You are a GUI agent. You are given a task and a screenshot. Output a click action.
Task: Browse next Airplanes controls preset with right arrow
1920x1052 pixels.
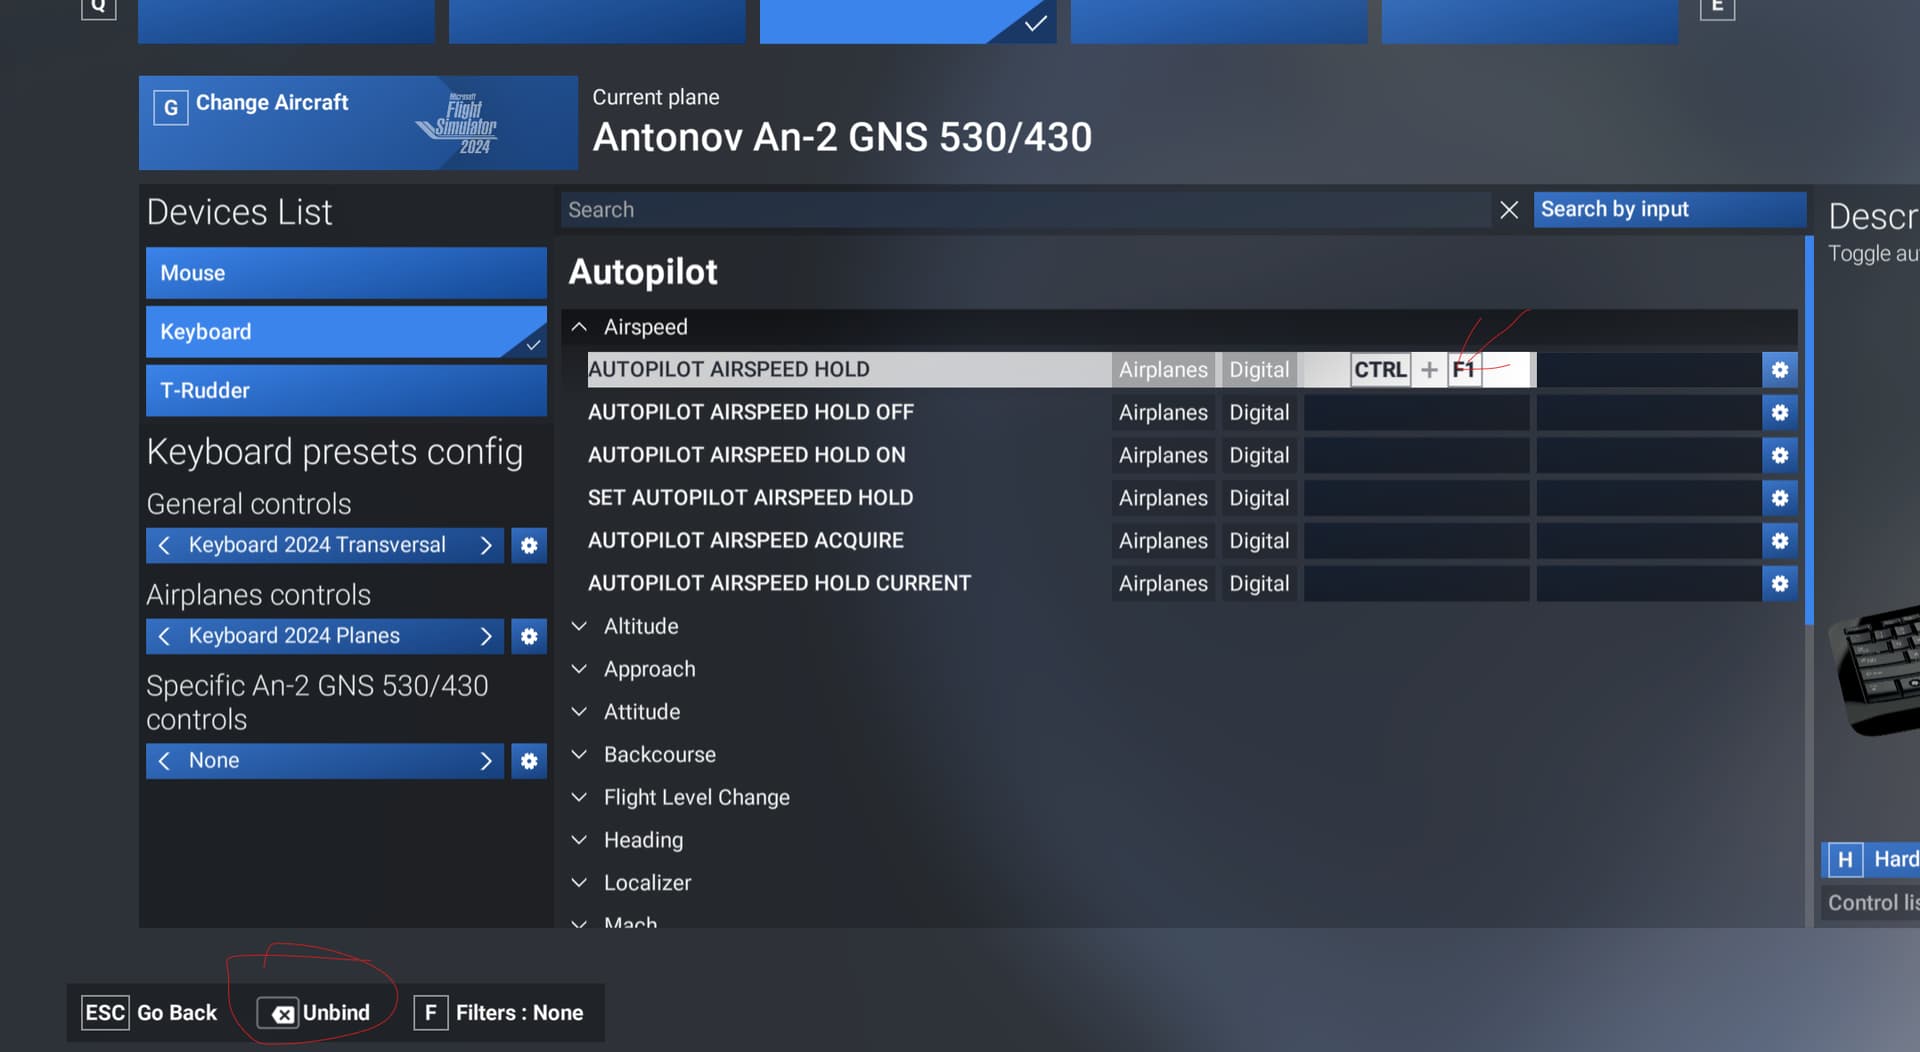click(x=487, y=636)
